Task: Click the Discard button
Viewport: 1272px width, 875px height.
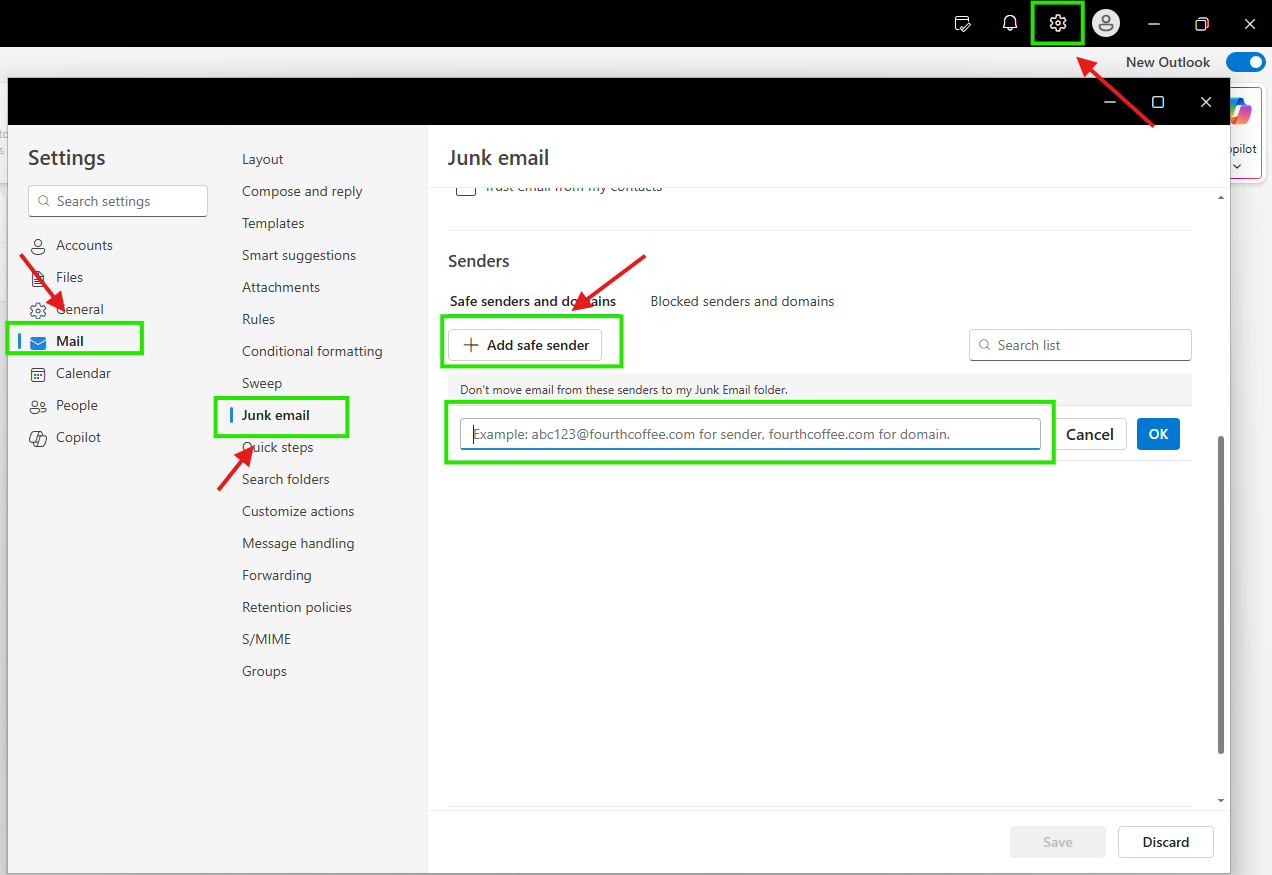Action: 1166,842
